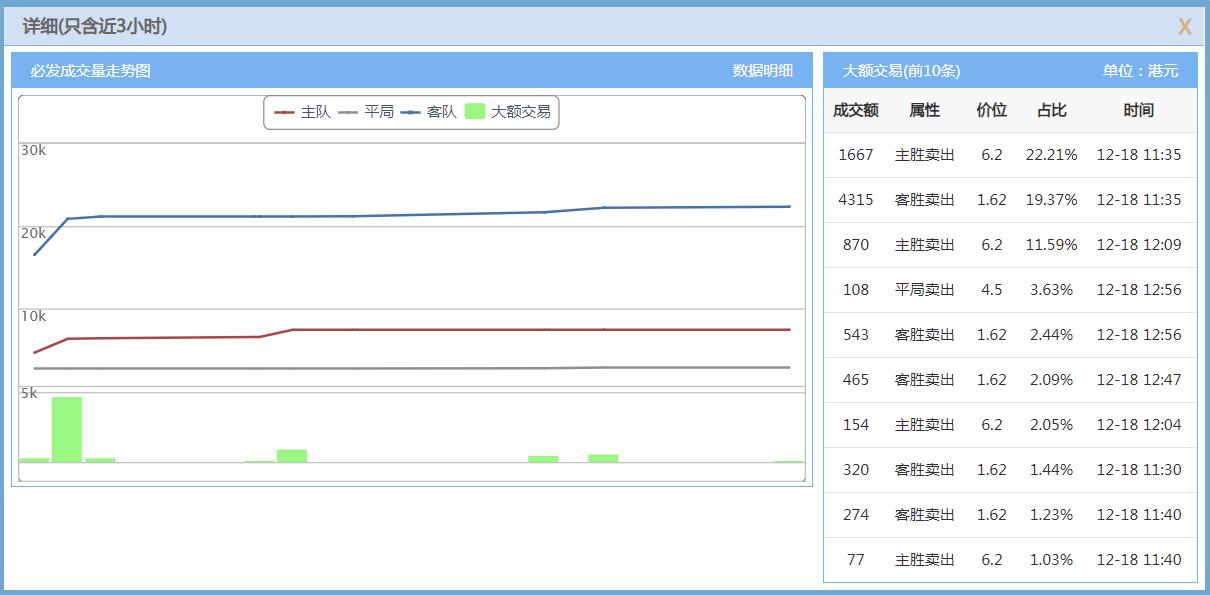Click the tallest green bar in the chart

click(67, 430)
